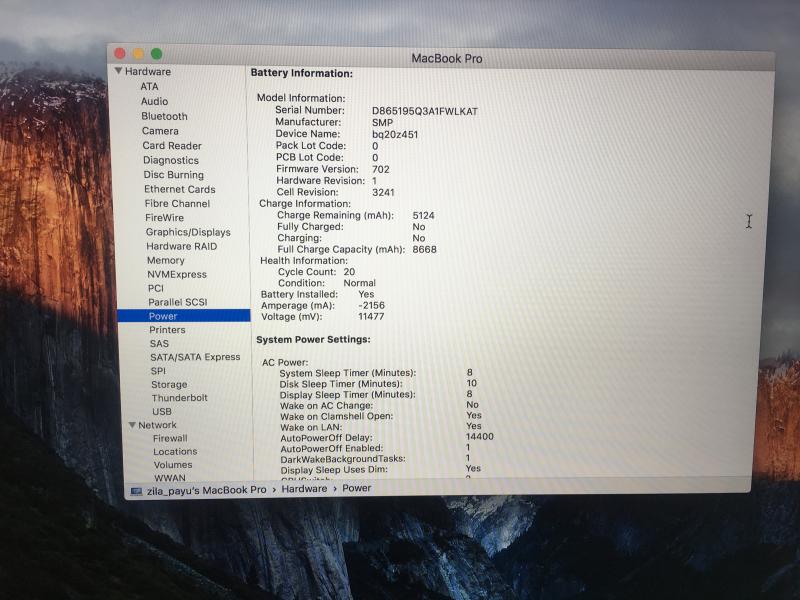Open USB information
The image size is (800, 600).
[162, 411]
